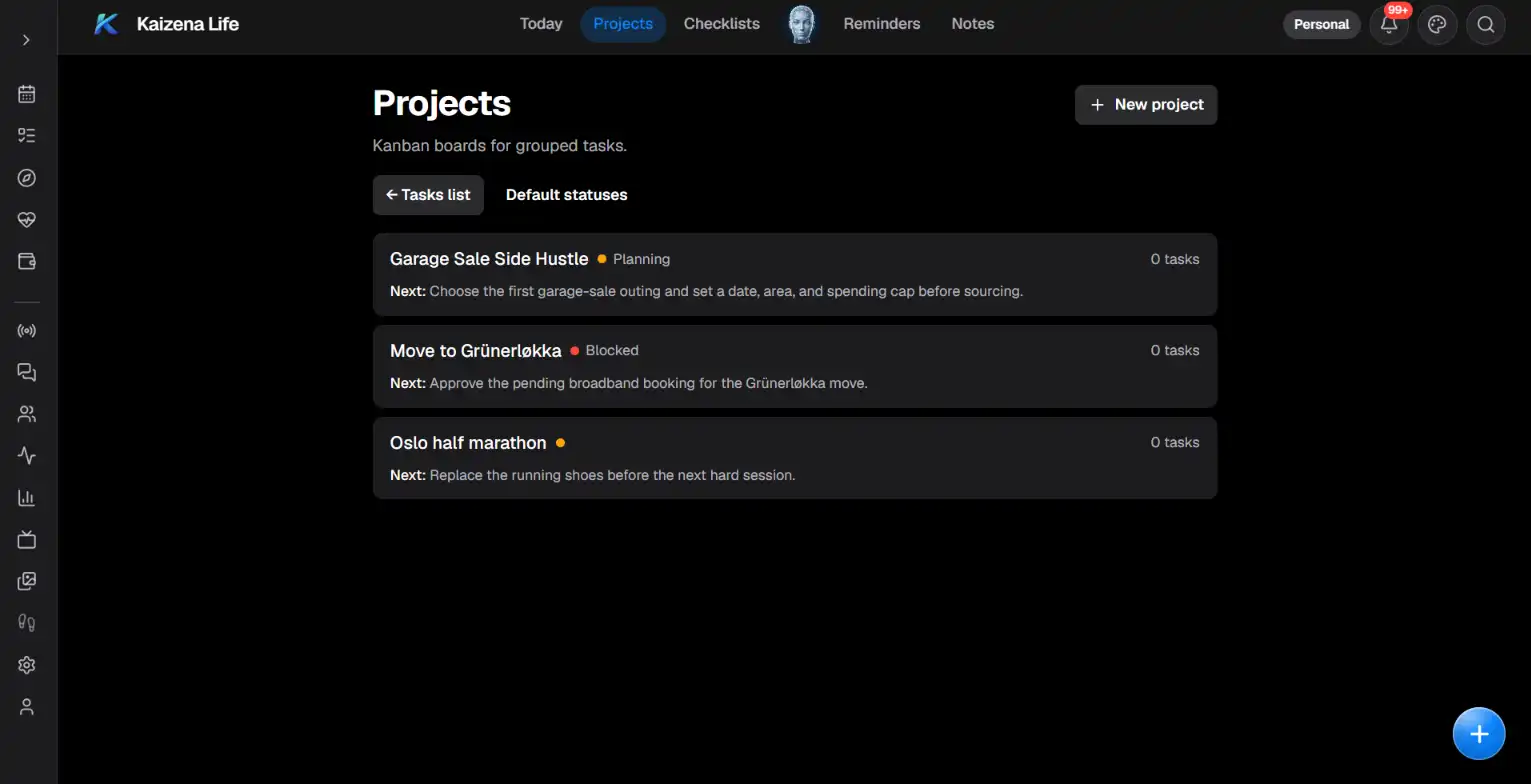Click the blue floating add button
Viewport: 1531px width, 784px height.
click(x=1479, y=734)
